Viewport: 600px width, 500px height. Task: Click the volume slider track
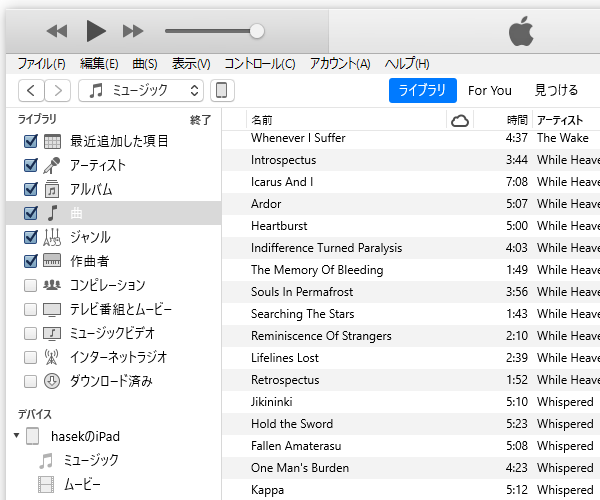click(209, 31)
